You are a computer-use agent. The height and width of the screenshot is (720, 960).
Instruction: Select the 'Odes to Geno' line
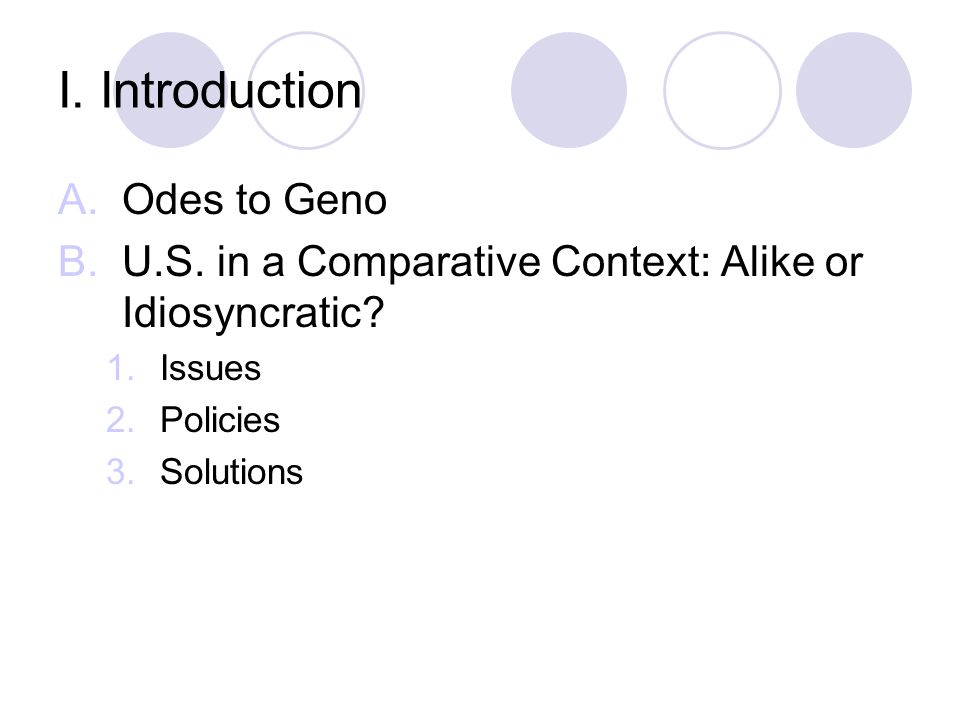pyautogui.click(x=255, y=200)
